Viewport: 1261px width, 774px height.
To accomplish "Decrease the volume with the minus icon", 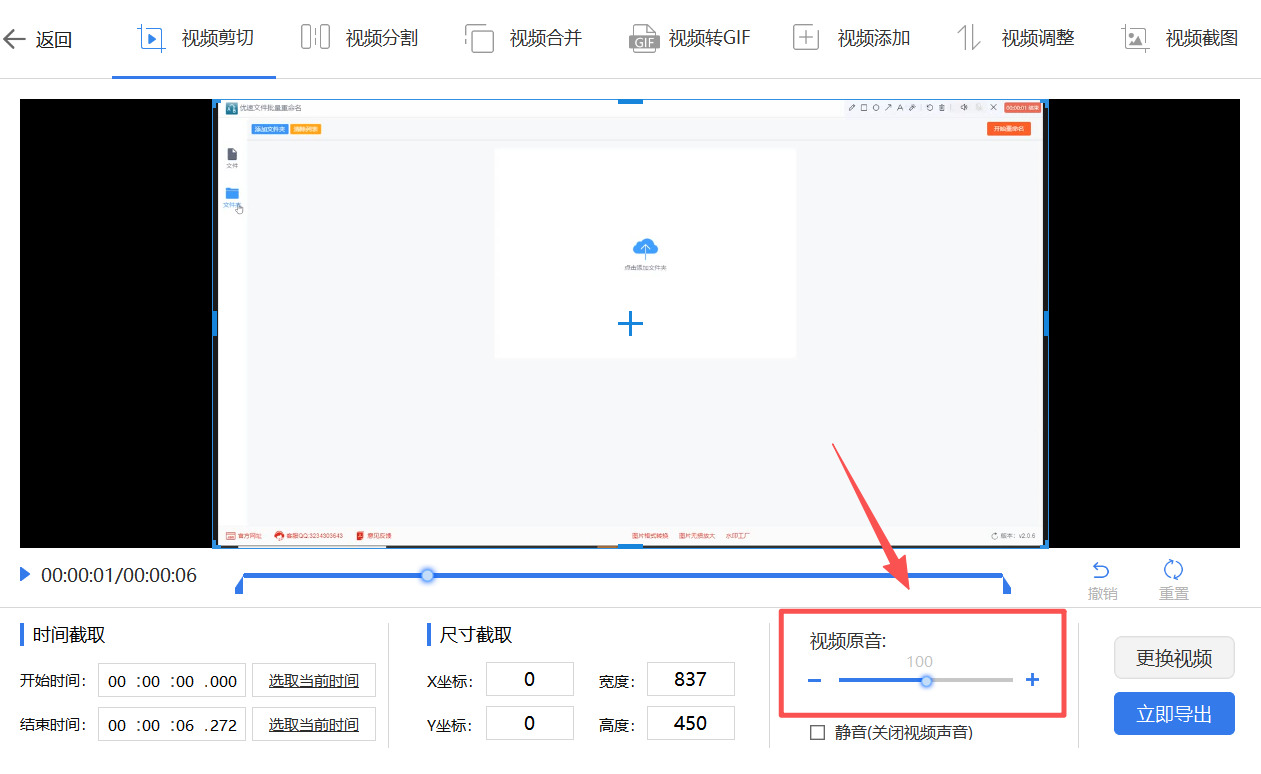I will click(814, 681).
